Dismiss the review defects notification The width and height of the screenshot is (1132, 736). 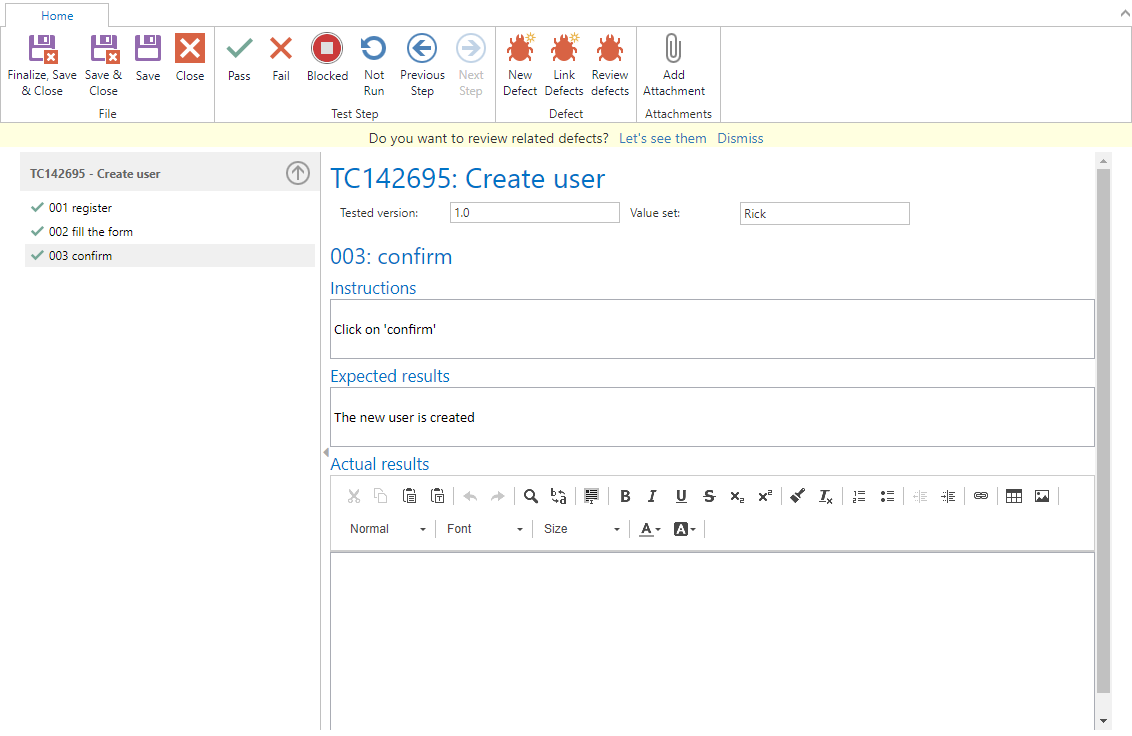click(x=740, y=139)
